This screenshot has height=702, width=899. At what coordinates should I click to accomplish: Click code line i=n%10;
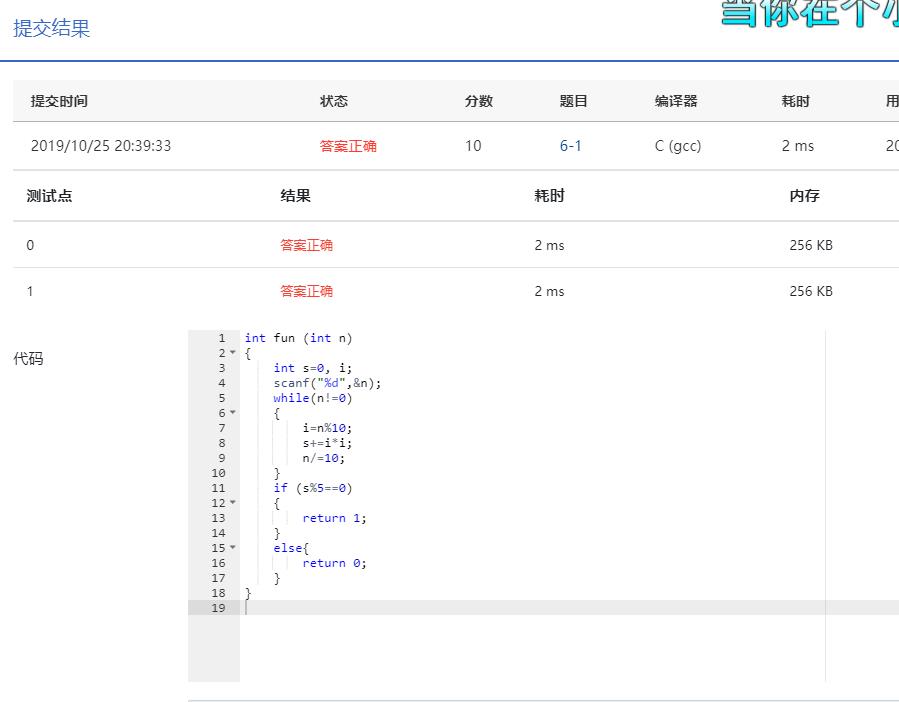pyautogui.click(x=327, y=428)
